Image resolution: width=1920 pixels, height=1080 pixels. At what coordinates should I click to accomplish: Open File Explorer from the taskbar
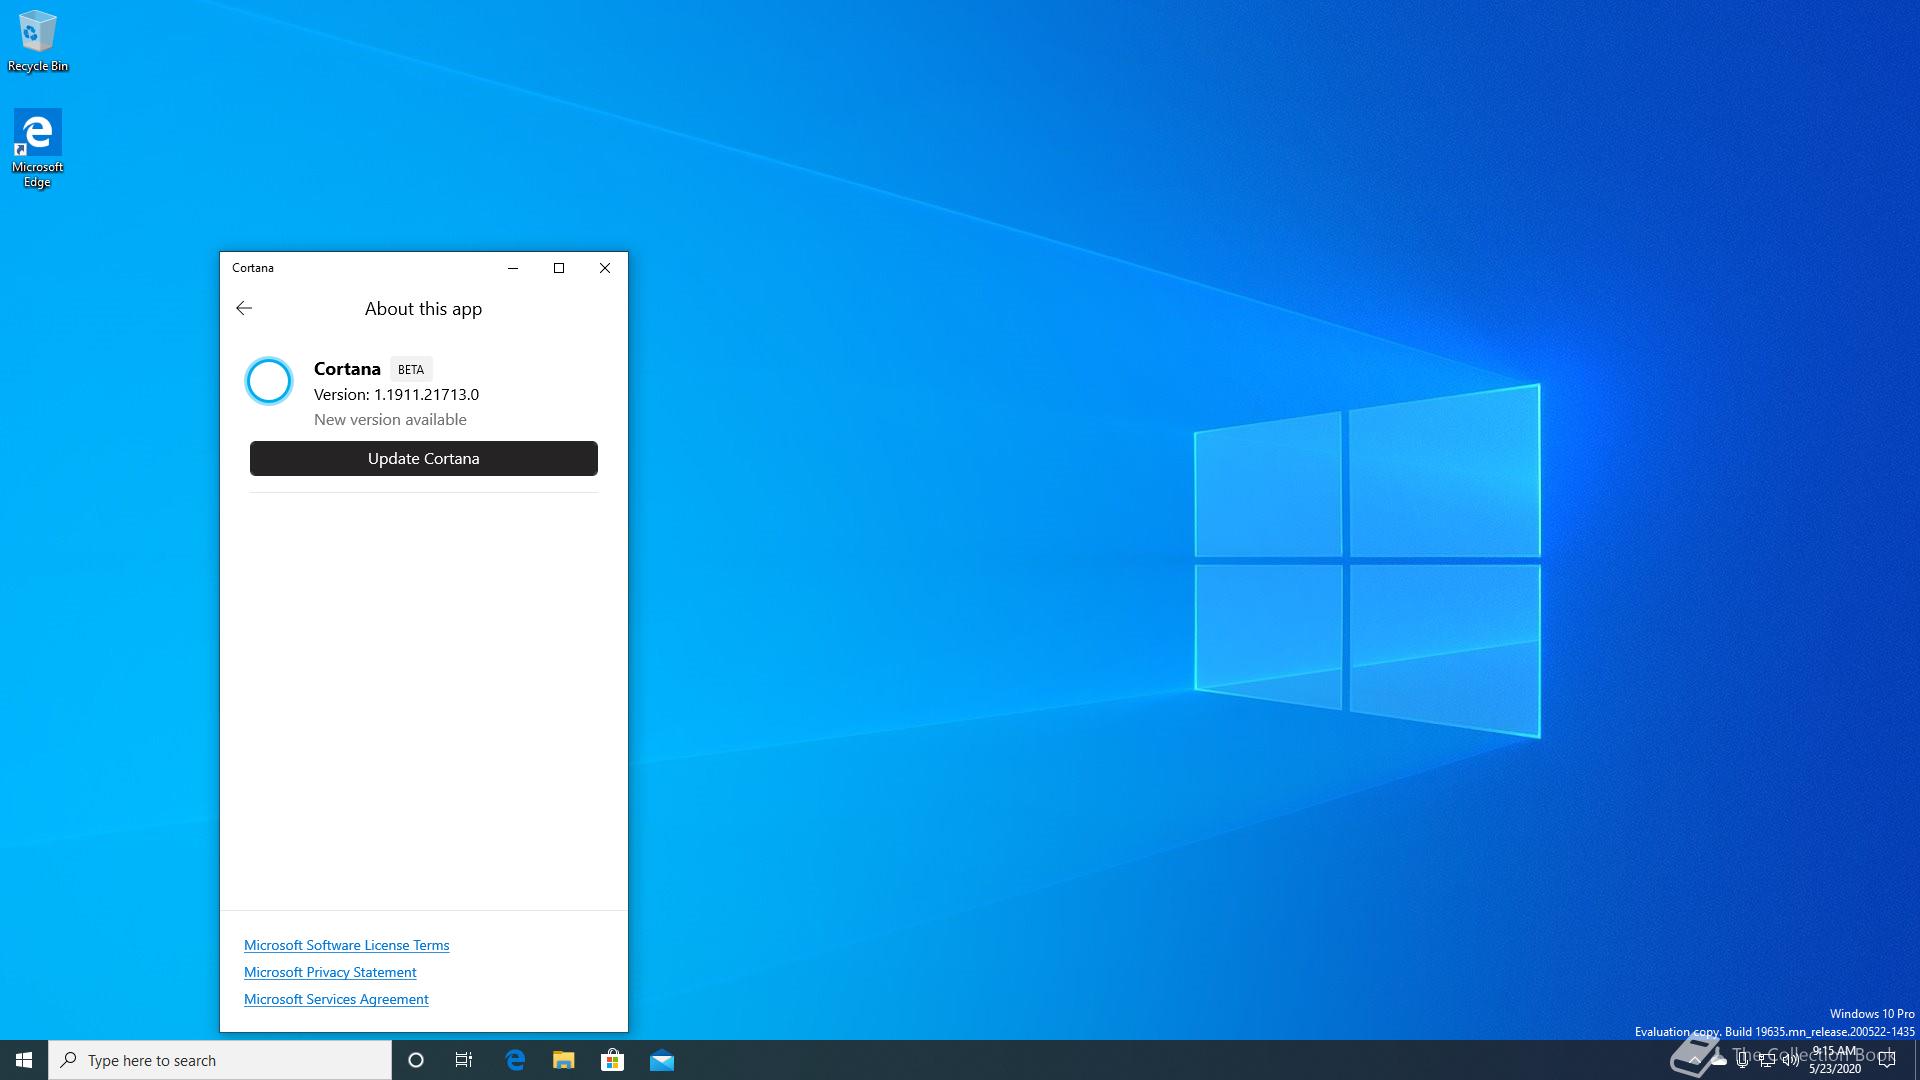[x=564, y=1060]
